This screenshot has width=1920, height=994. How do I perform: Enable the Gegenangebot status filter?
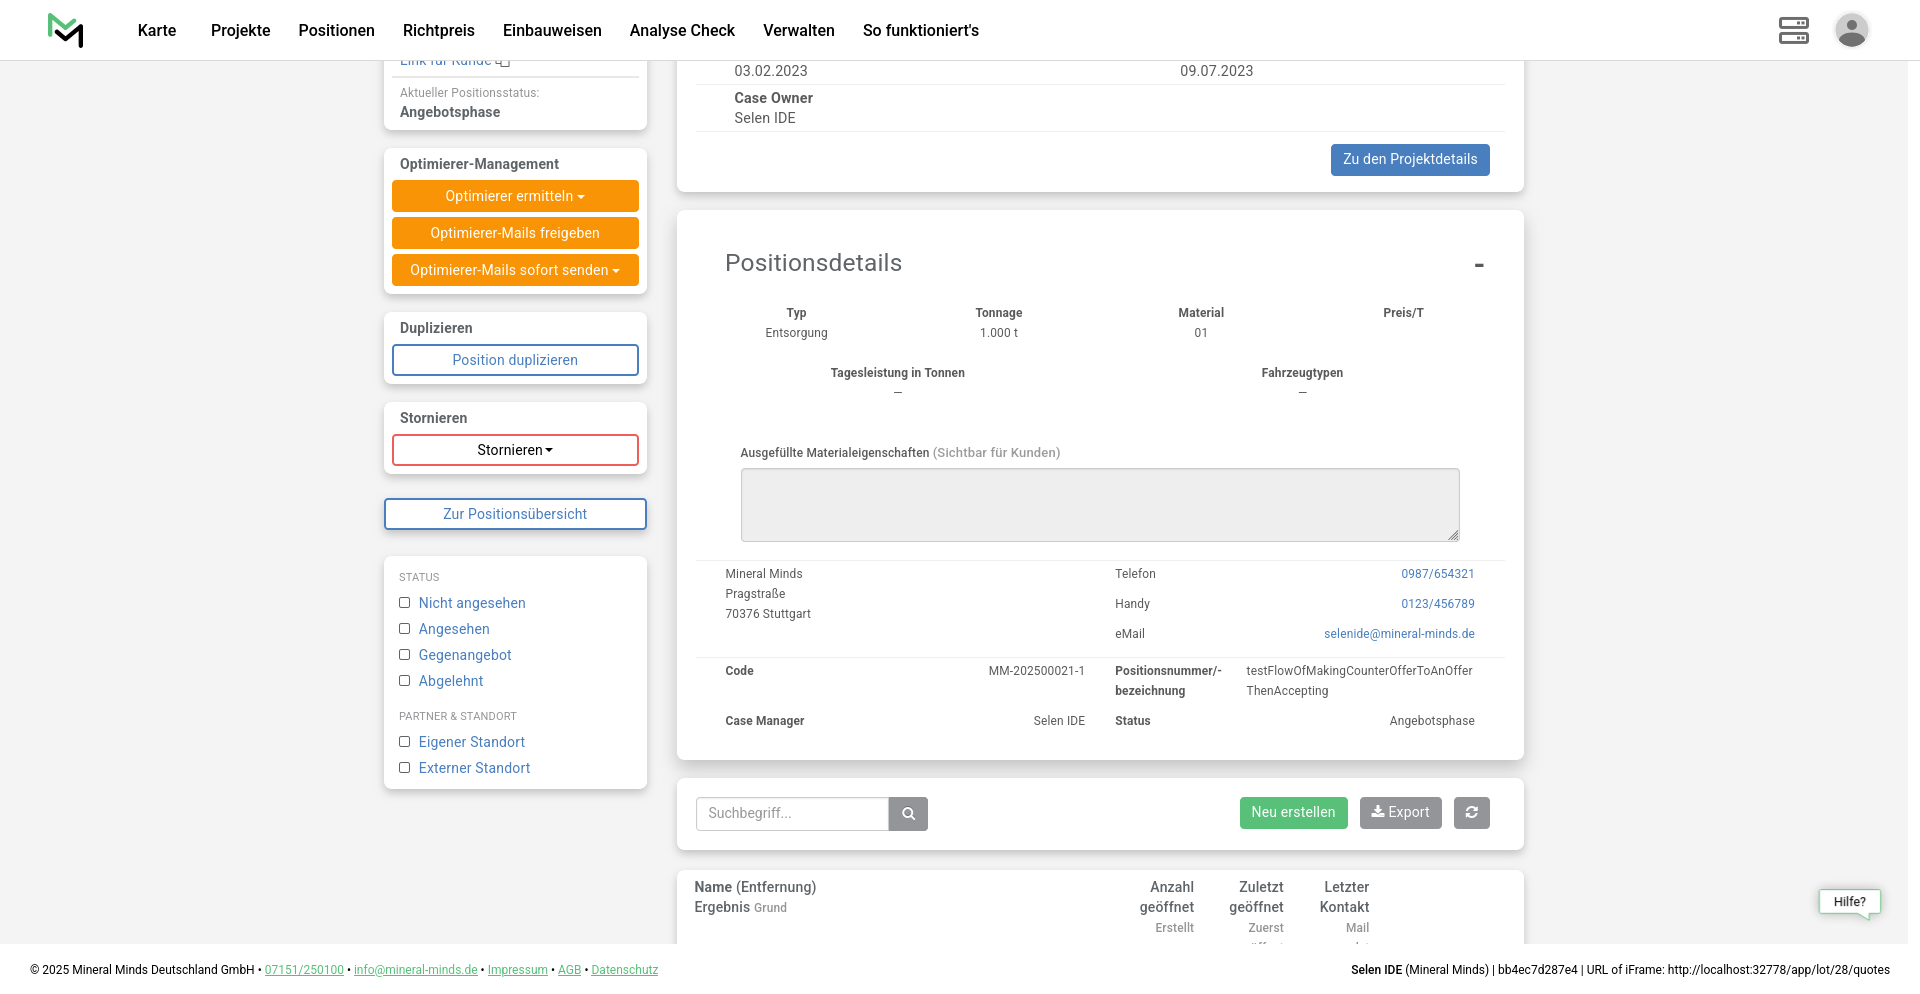pos(405,655)
